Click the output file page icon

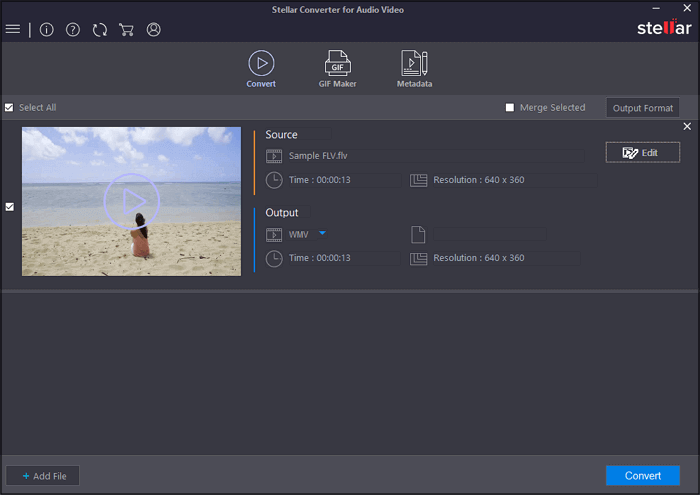[418, 235]
